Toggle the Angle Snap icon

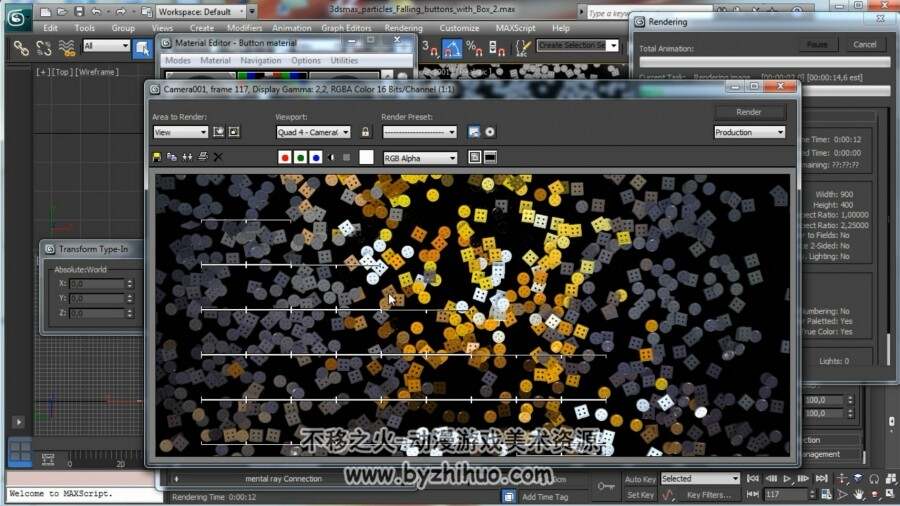coord(452,49)
